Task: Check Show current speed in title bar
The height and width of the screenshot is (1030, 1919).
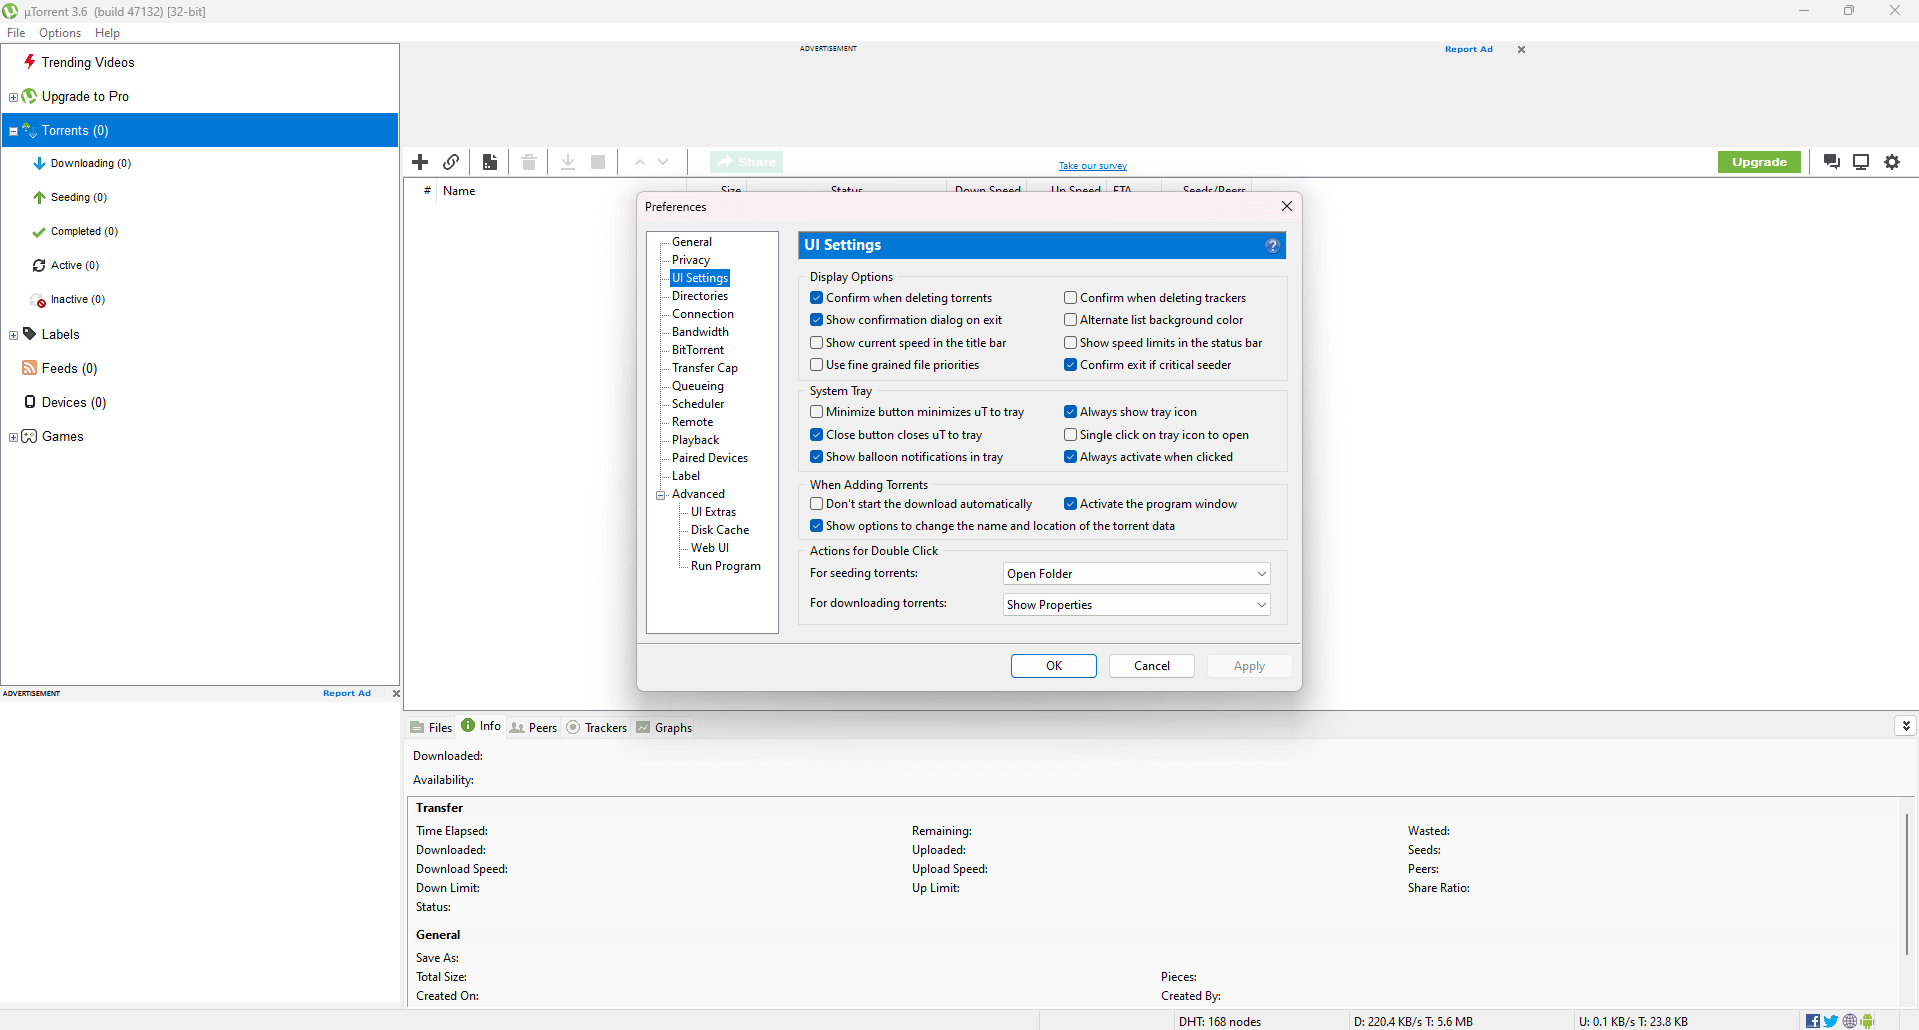Action: (817, 343)
